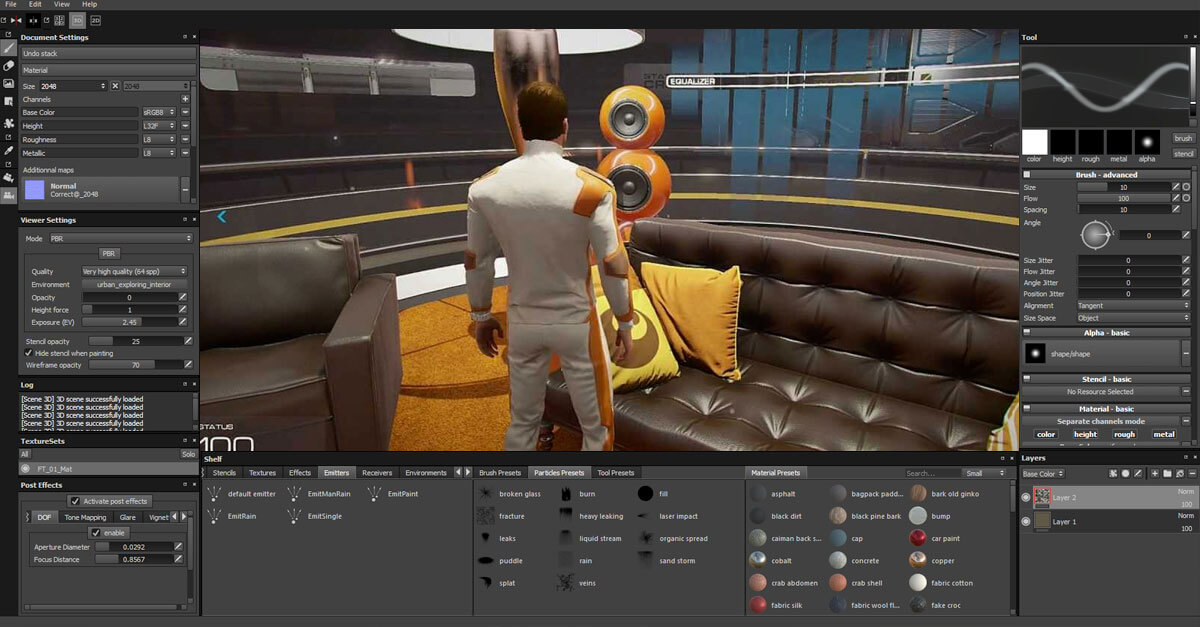Switch to the Textures shelf tab

tap(262, 473)
